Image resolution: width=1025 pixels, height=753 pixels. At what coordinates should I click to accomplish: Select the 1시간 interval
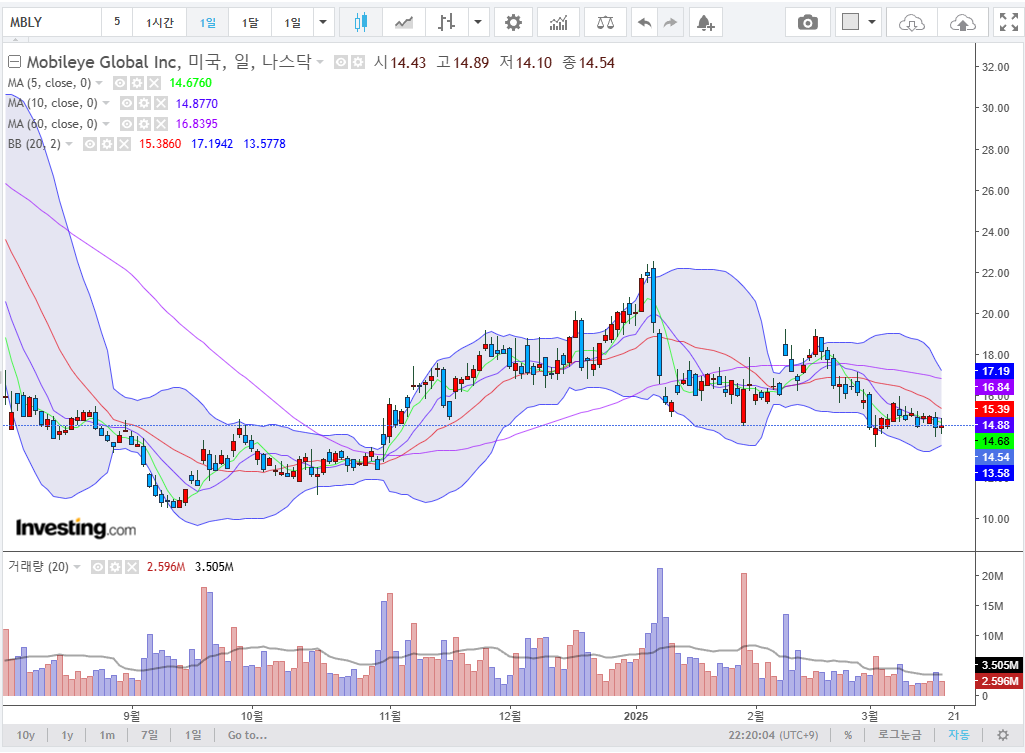click(160, 23)
